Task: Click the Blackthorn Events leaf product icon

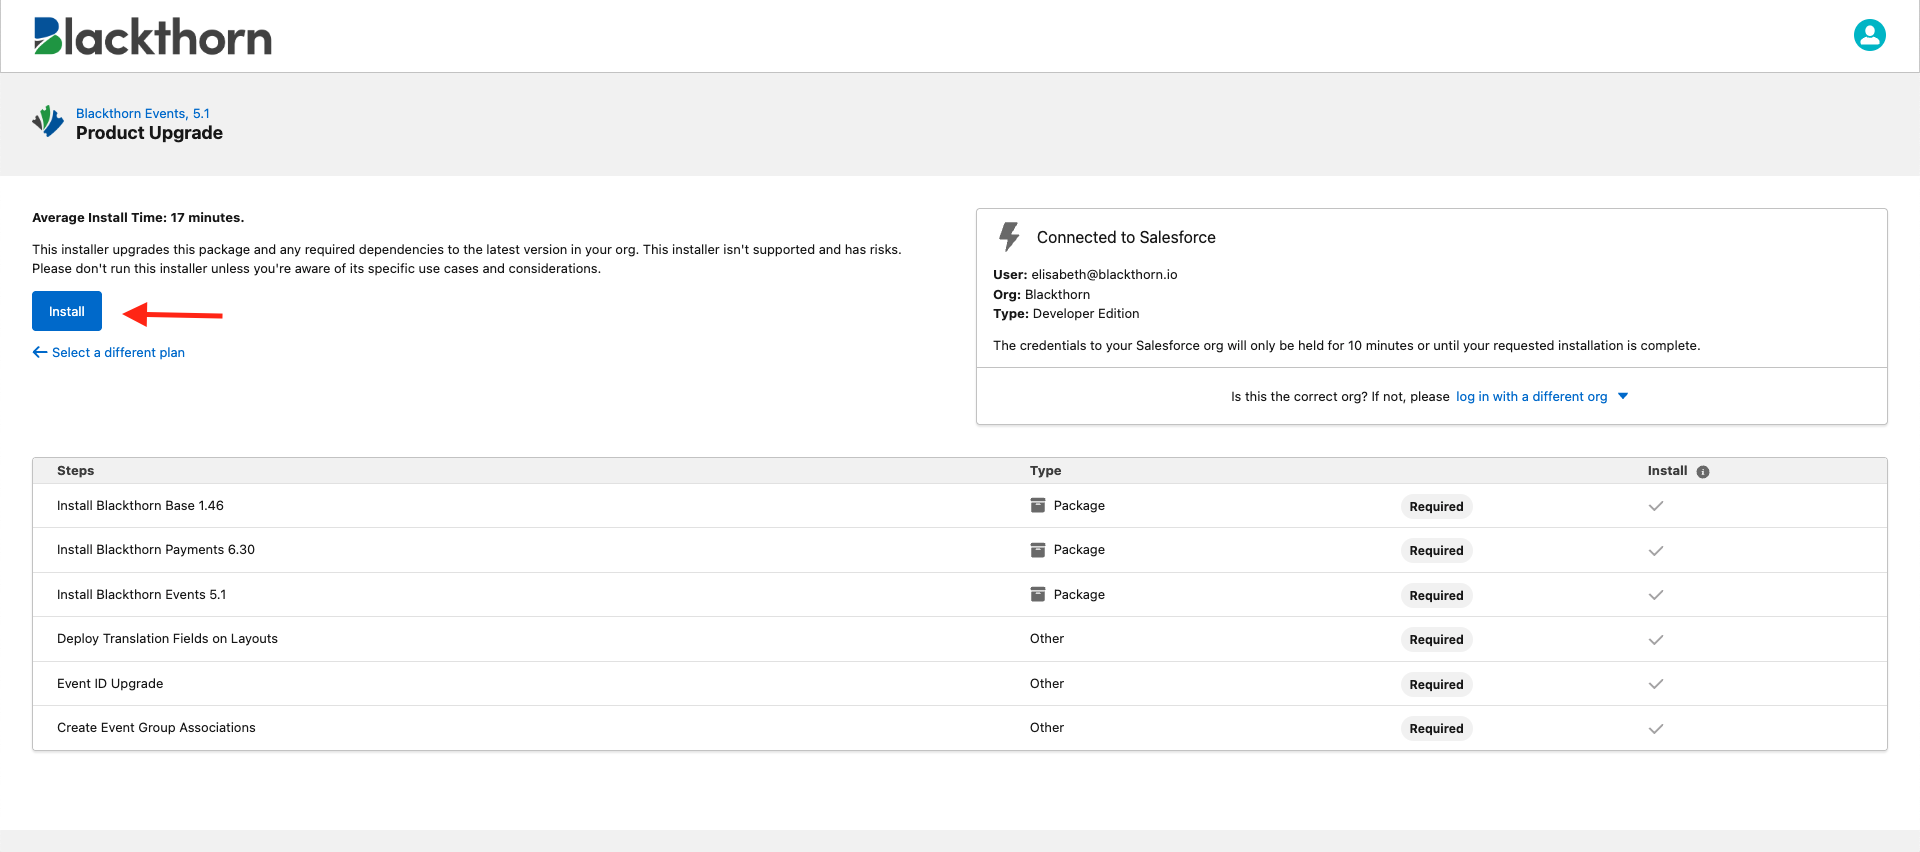Action: click(x=48, y=122)
